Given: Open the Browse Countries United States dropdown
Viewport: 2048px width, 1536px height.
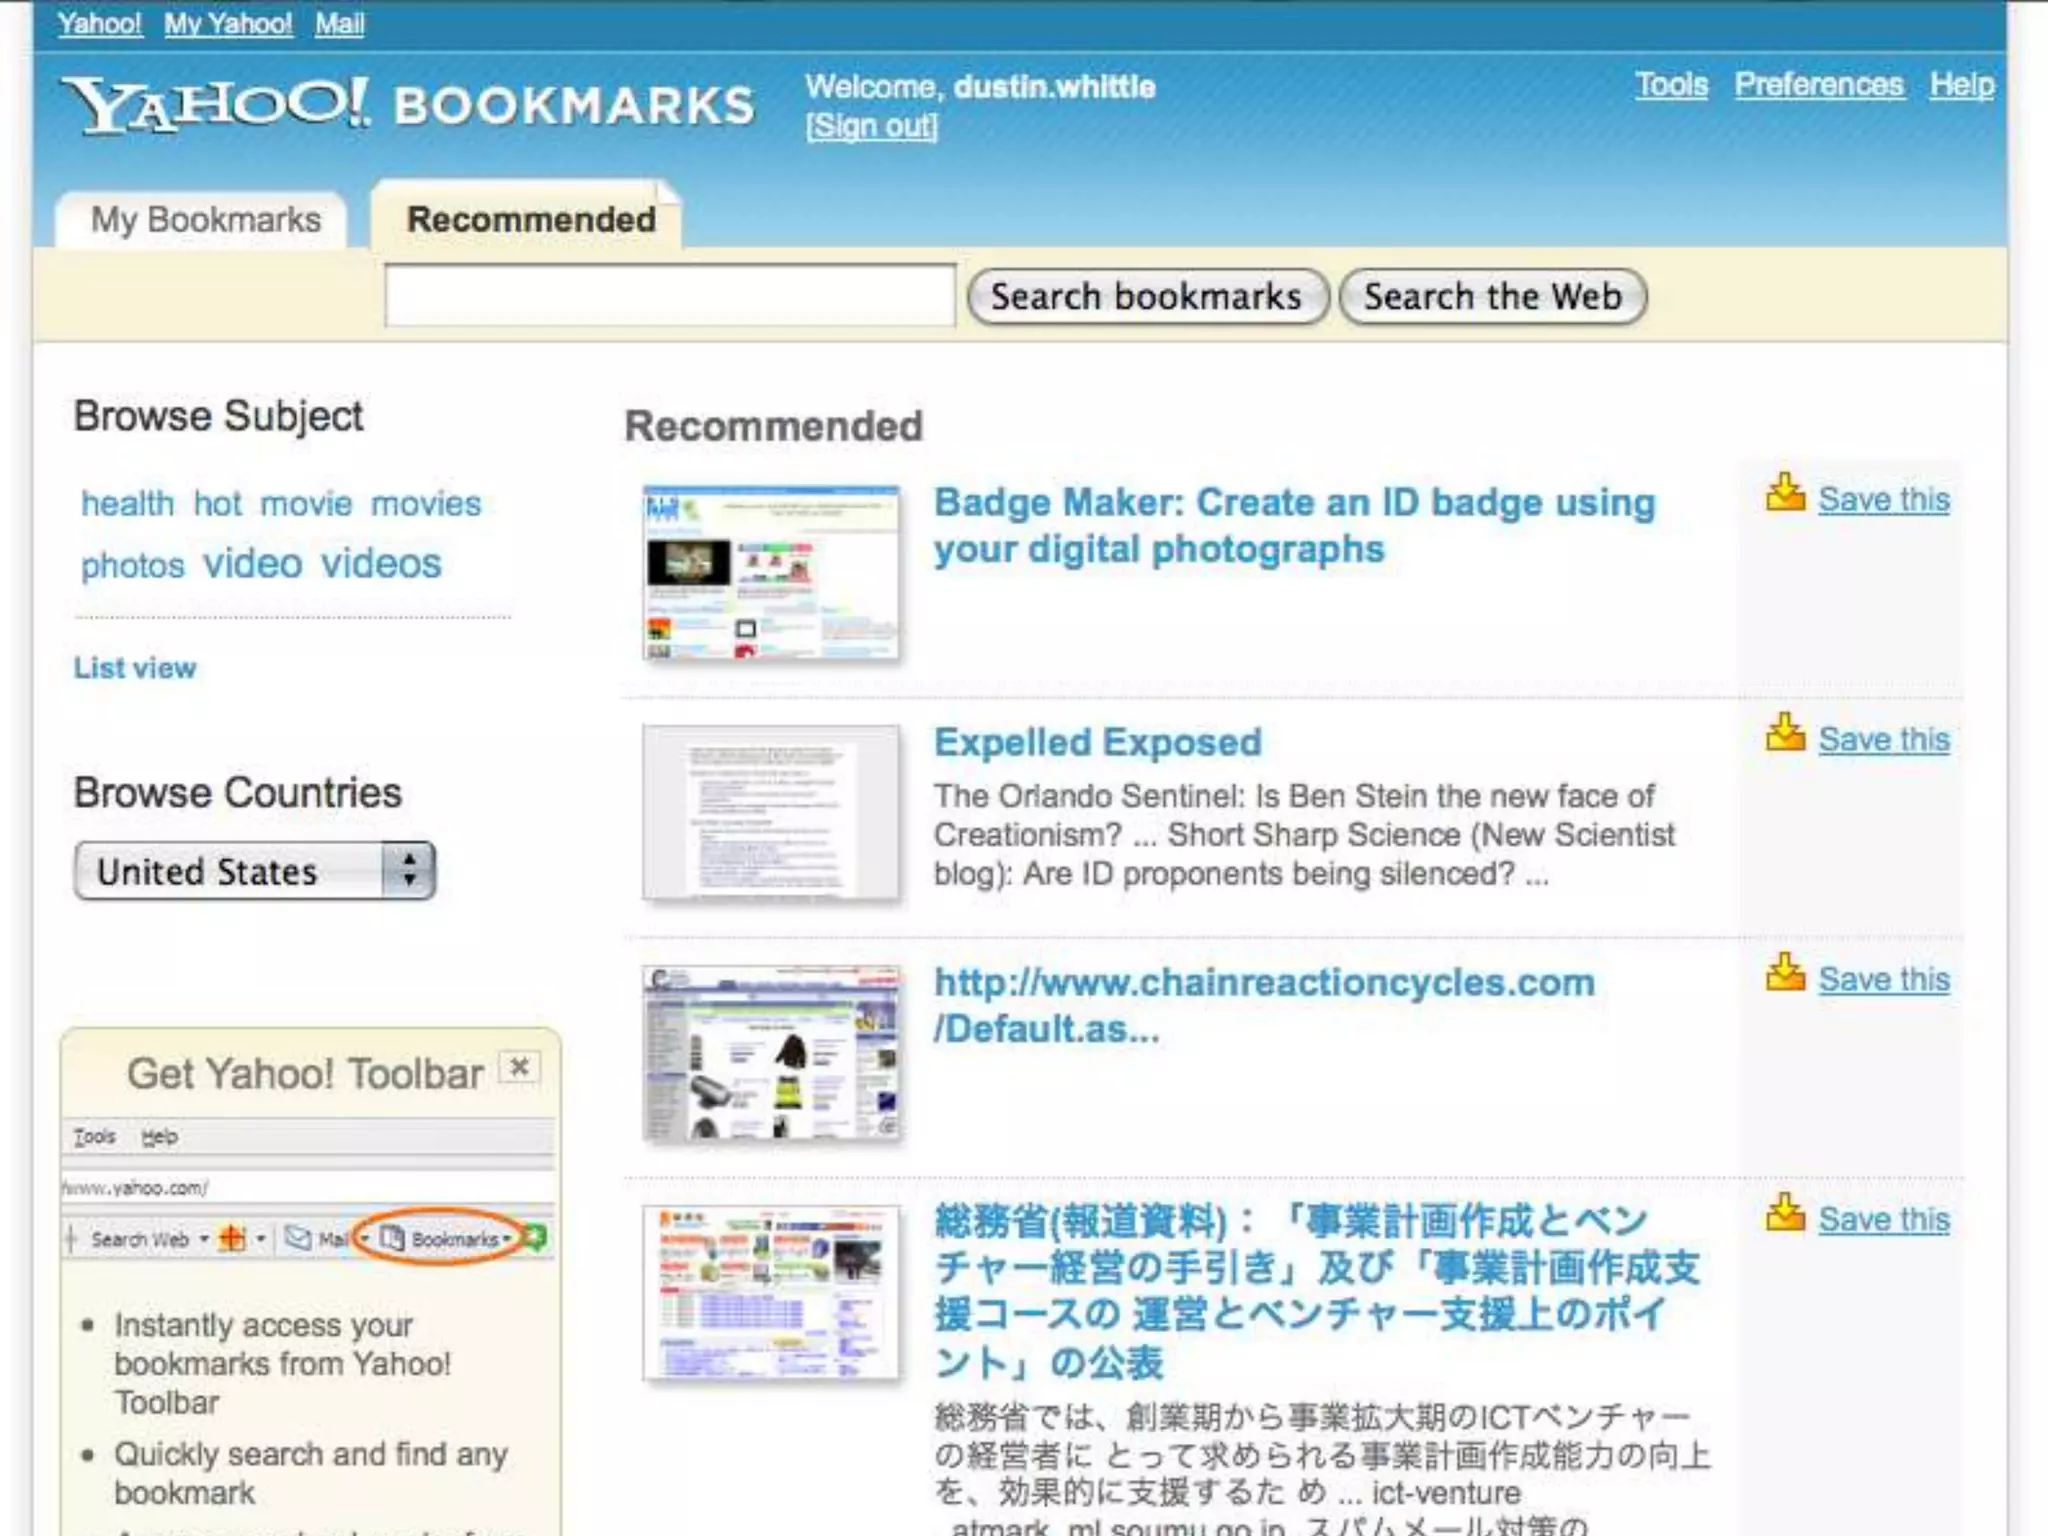Looking at the screenshot, I should (x=254, y=871).
